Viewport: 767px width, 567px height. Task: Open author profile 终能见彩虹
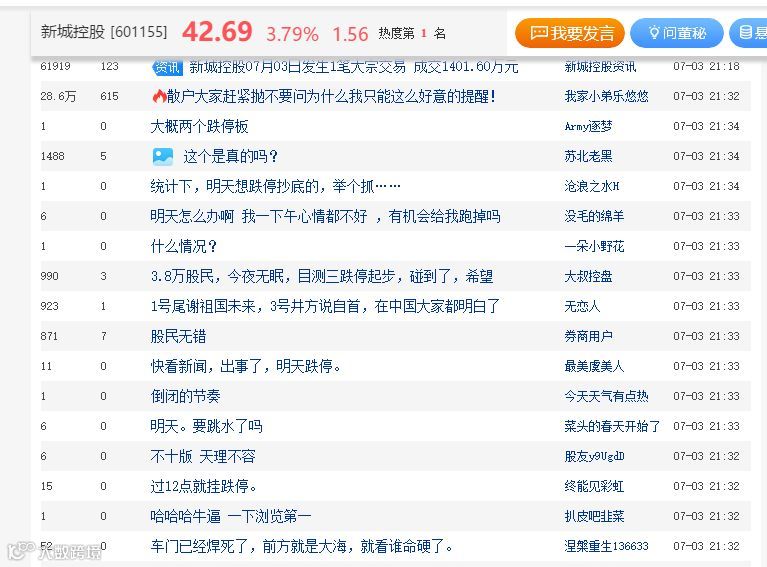(x=594, y=486)
